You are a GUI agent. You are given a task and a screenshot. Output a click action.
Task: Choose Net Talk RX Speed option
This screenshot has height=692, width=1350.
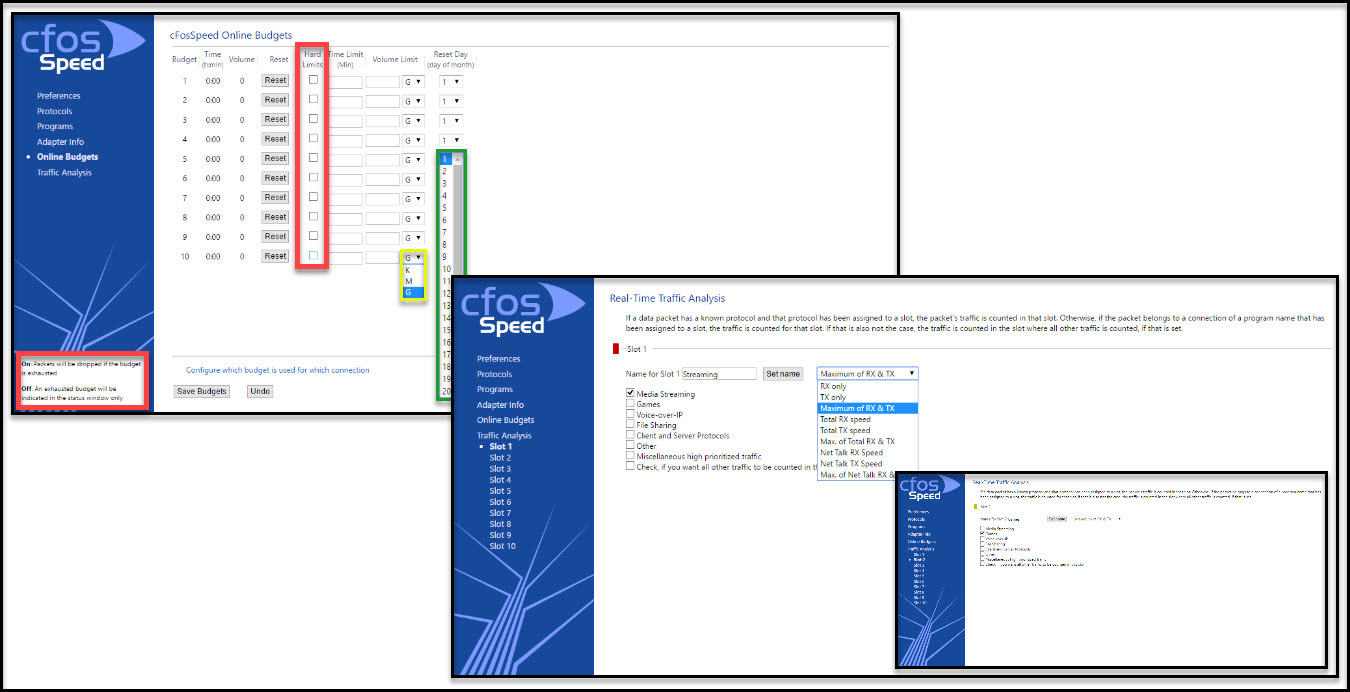pyautogui.click(x=867, y=452)
